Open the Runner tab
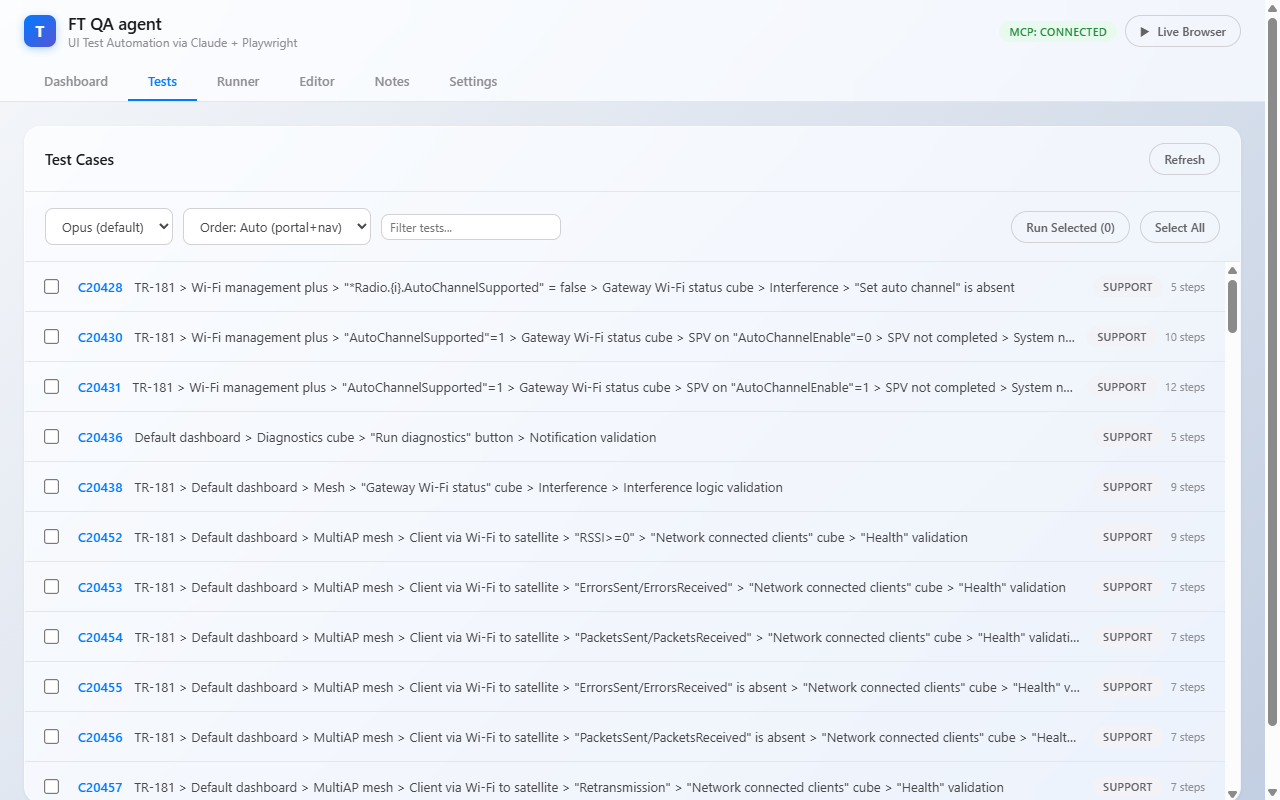The height and width of the screenshot is (800, 1280). (238, 82)
